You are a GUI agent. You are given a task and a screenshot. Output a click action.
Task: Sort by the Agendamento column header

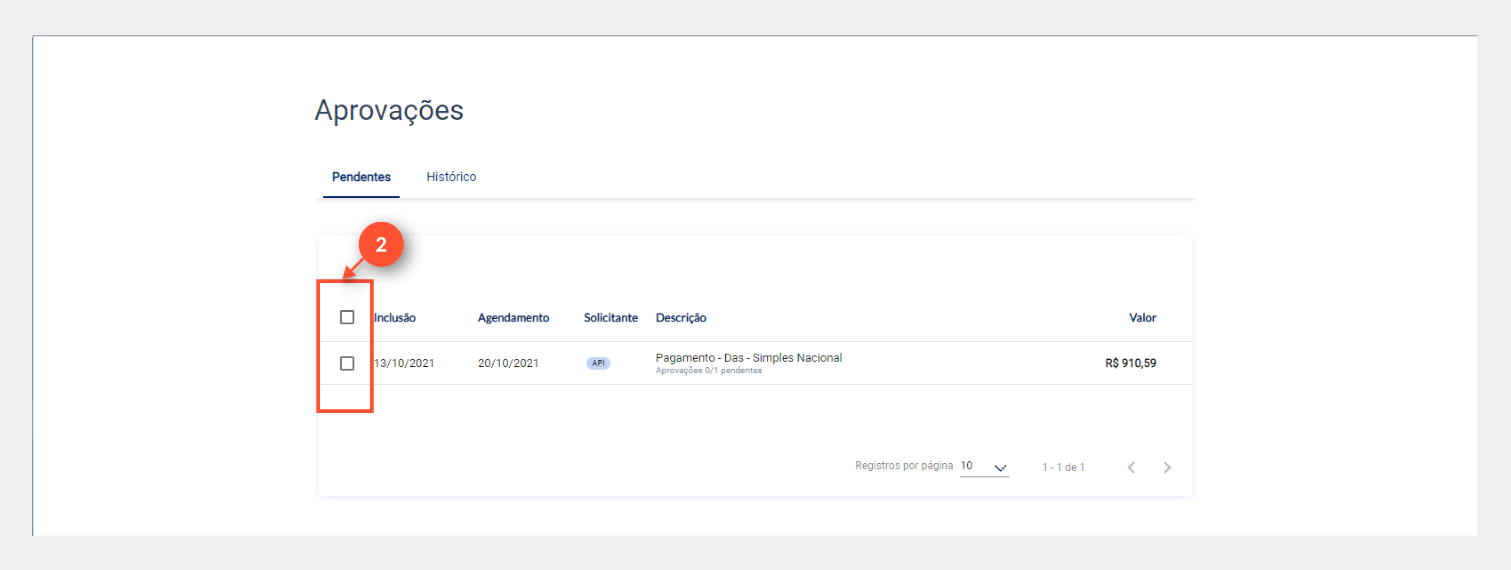(513, 318)
